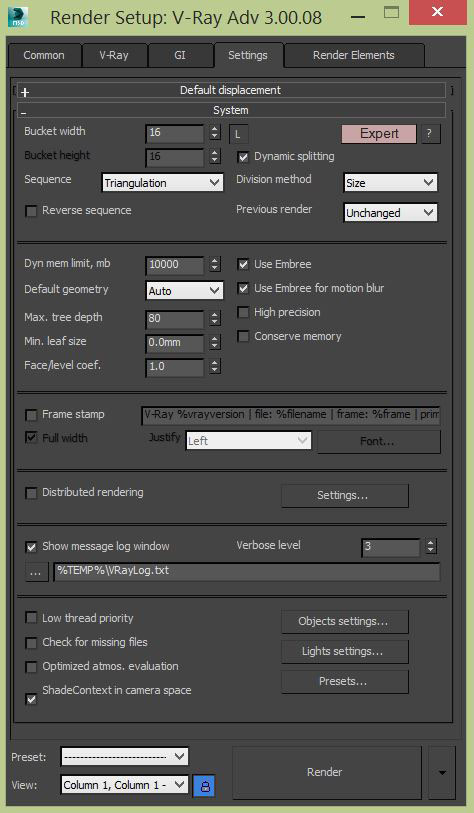Adjust Bucket height spinner arrows
The height and width of the screenshot is (813, 474).
click(x=215, y=157)
